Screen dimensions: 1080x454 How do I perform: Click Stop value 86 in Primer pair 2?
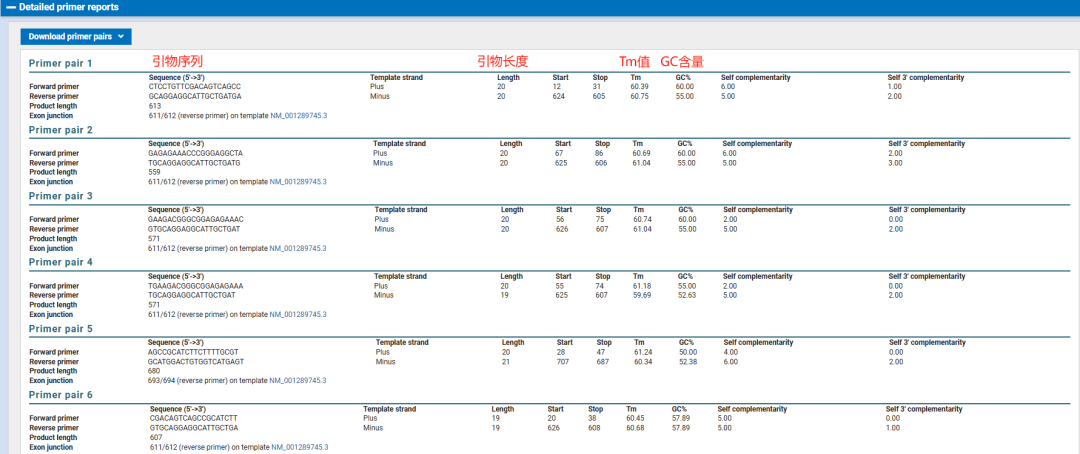pyautogui.click(x=599, y=153)
